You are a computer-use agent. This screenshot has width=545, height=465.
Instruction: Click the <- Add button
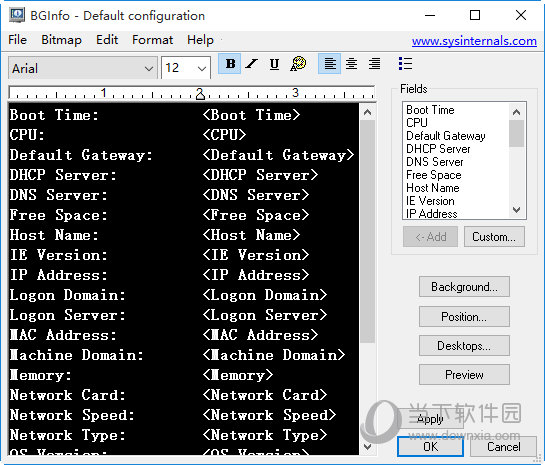click(x=430, y=237)
